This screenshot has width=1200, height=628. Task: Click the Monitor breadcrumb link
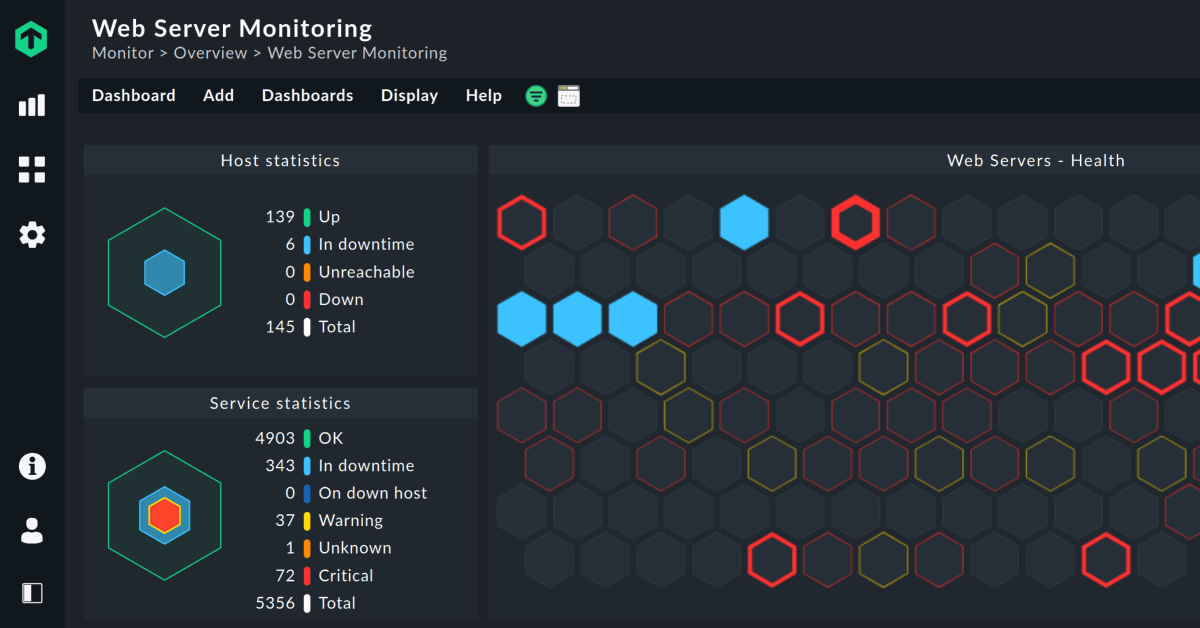(x=123, y=53)
